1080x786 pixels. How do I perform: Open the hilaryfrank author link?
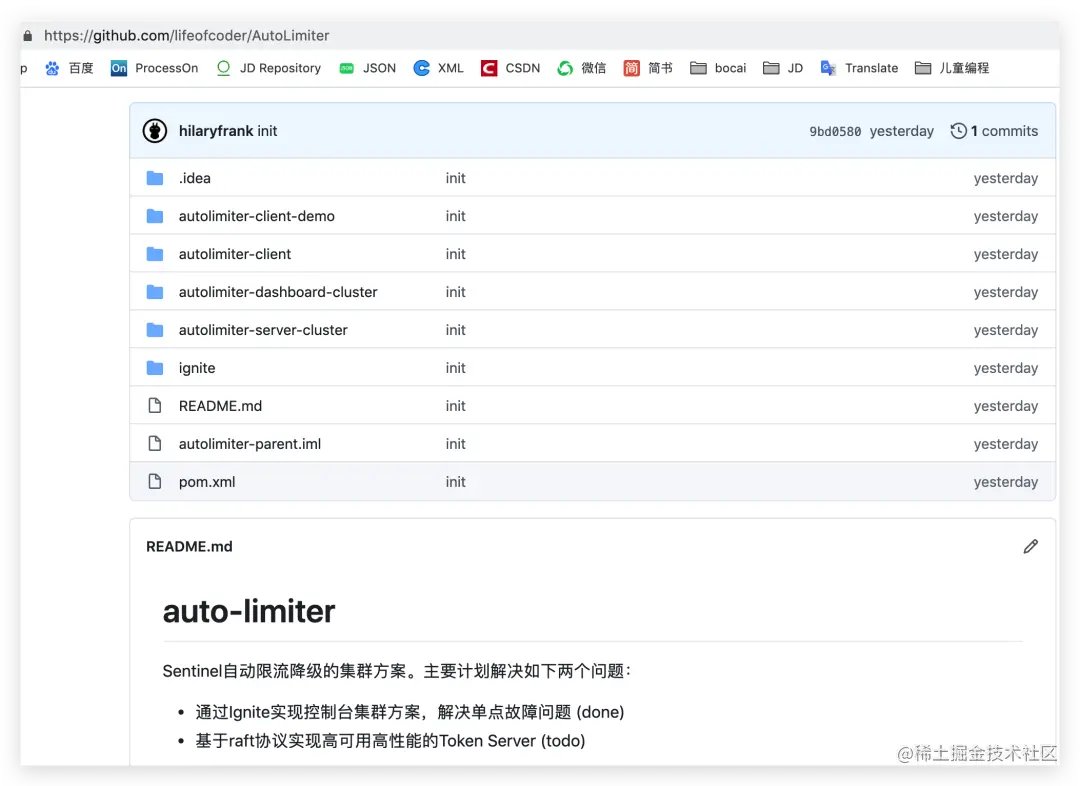[x=216, y=131]
